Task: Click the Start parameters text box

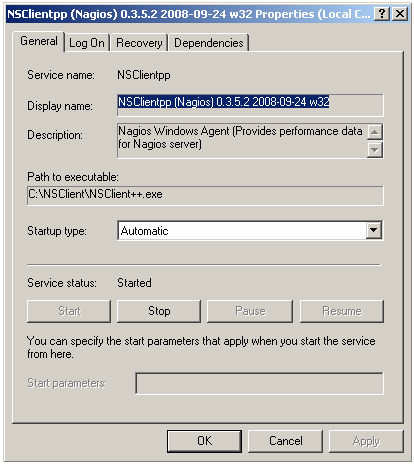Action: click(259, 383)
